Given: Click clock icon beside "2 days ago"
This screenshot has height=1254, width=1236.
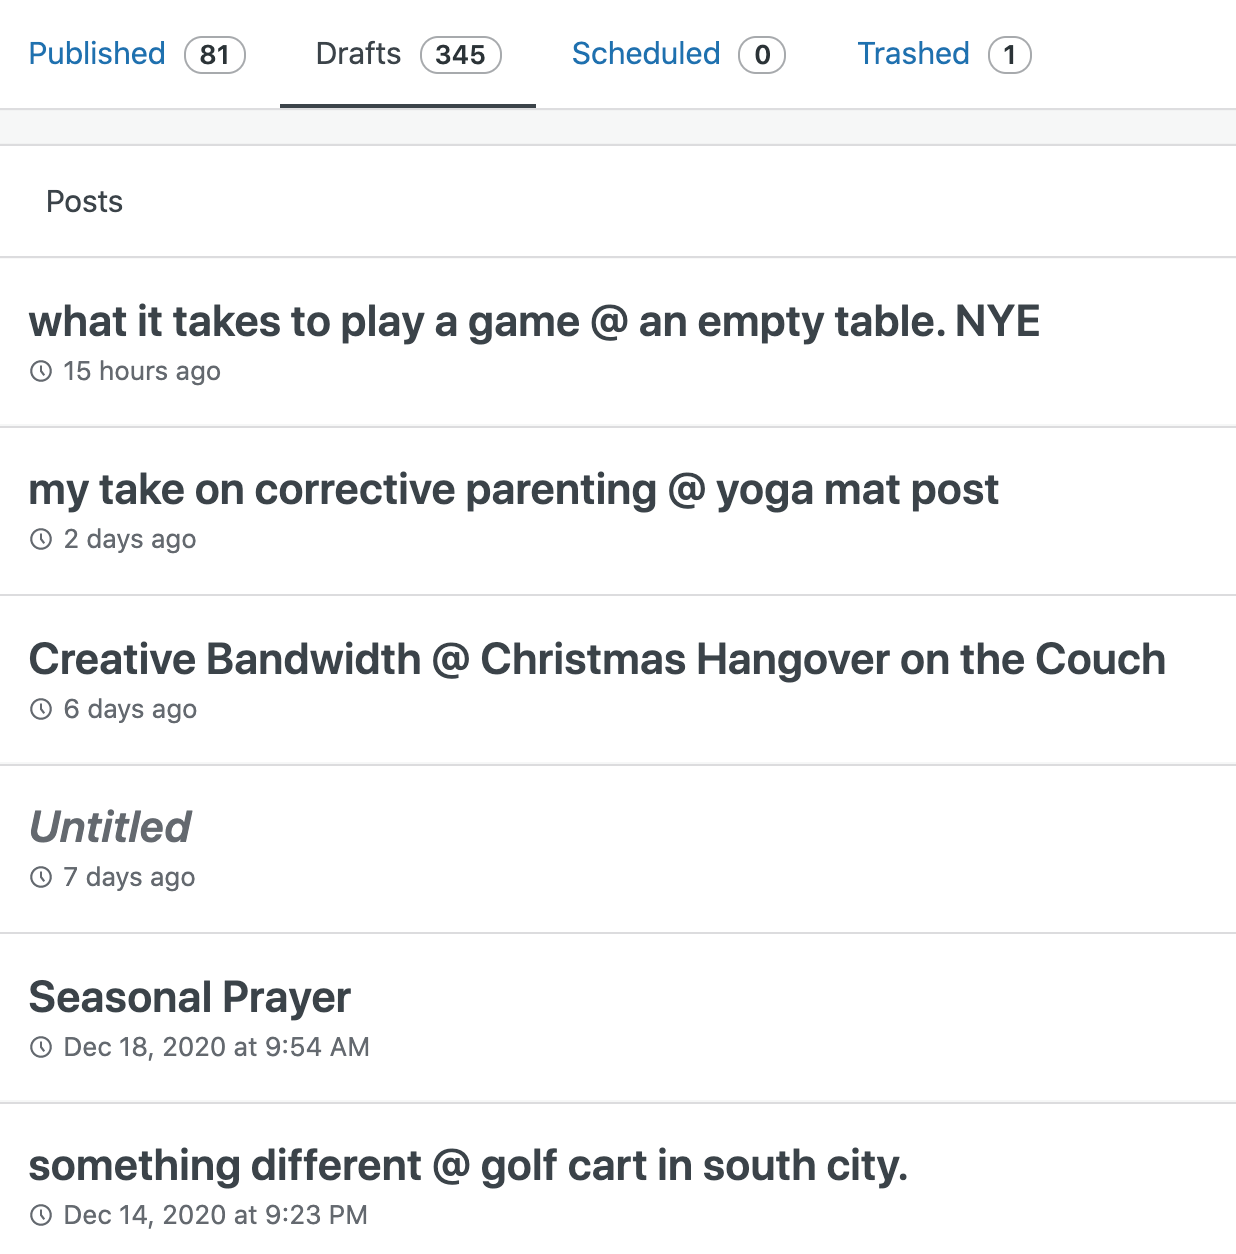Looking at the screenshot, I should click(41, 540).
